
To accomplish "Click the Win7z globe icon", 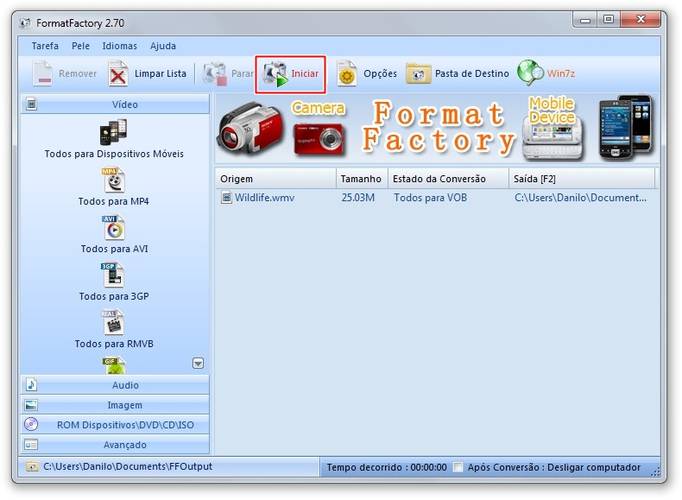I will click(530, 73).
